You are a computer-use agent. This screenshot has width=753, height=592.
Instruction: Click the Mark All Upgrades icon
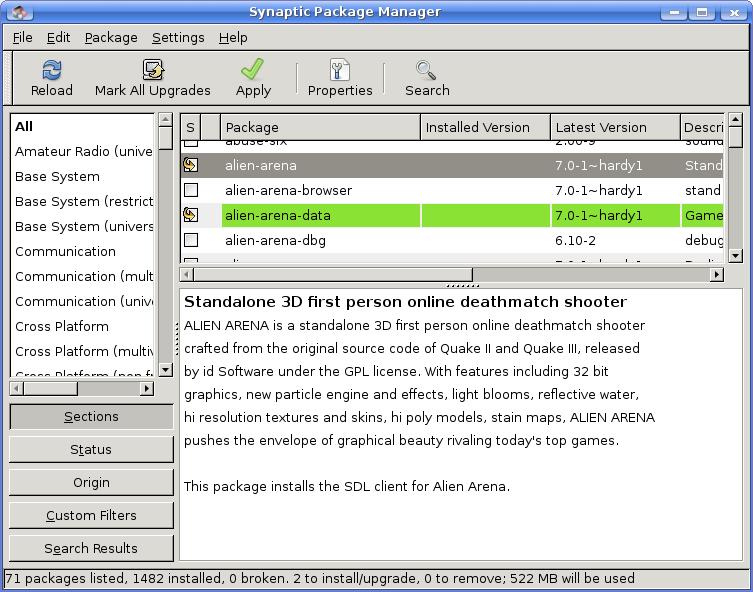pos(152,71)
